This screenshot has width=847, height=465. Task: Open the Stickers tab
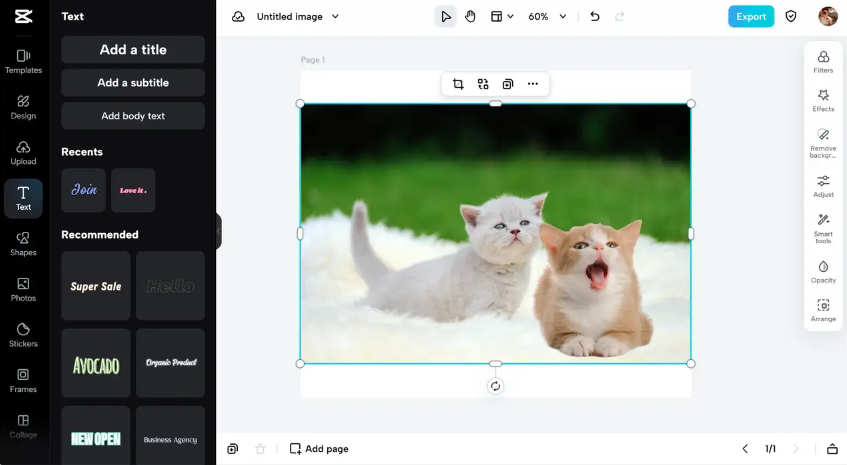click(23, 335)
